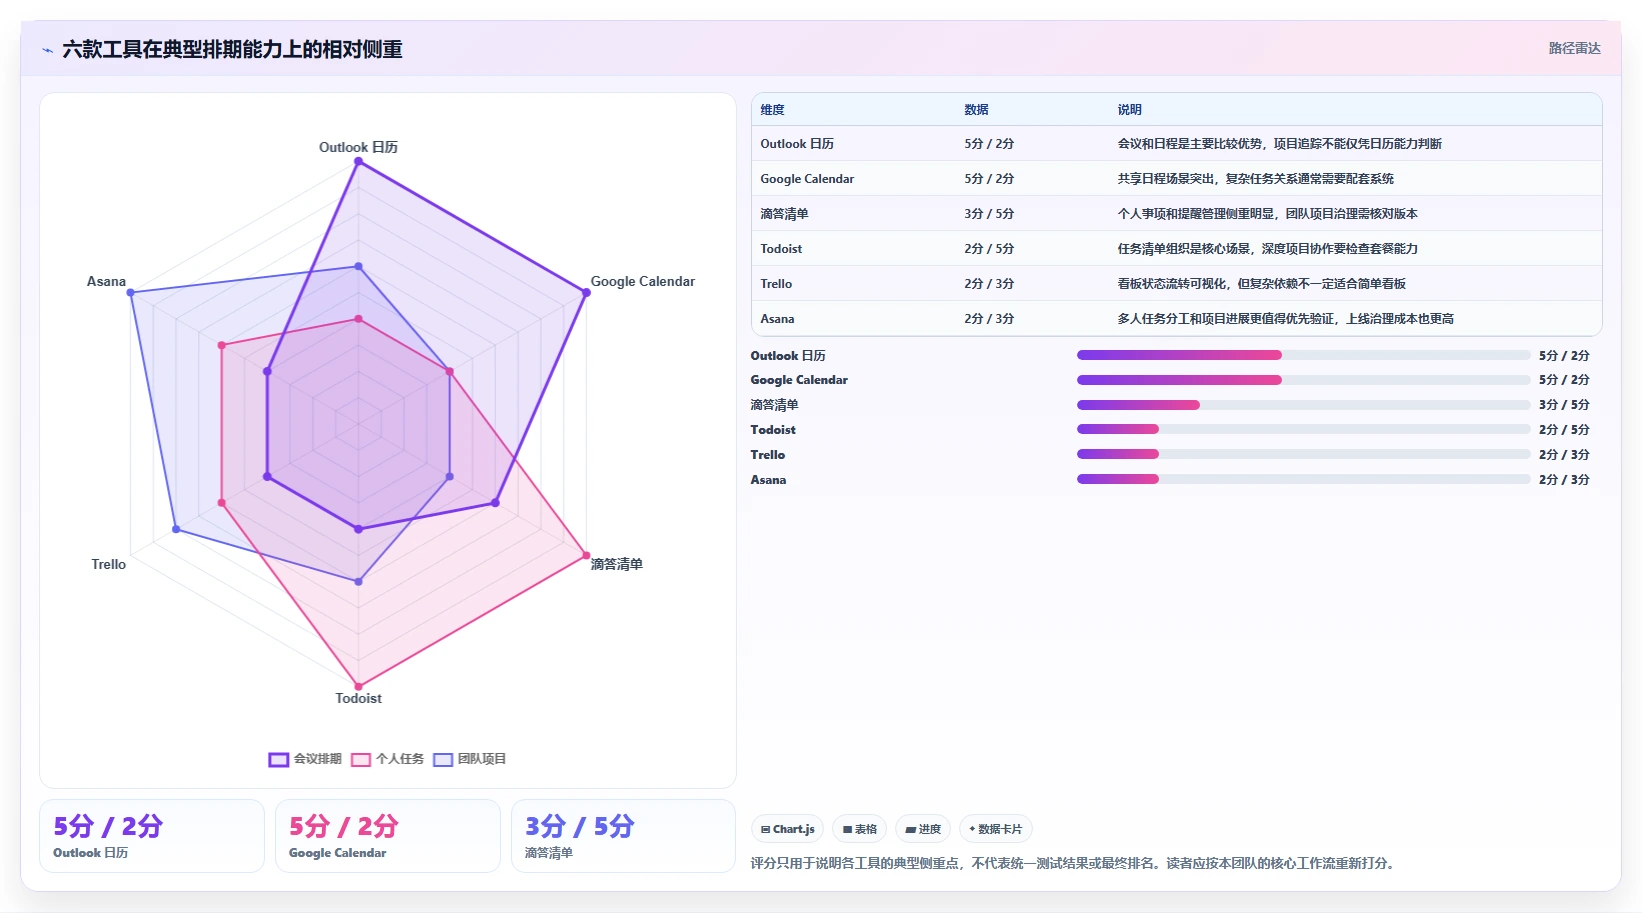Image resolution: width=1642 pixels, height=913 pixels.
Task: Select the Asana table row name
Action: click(x=777, y=319)
